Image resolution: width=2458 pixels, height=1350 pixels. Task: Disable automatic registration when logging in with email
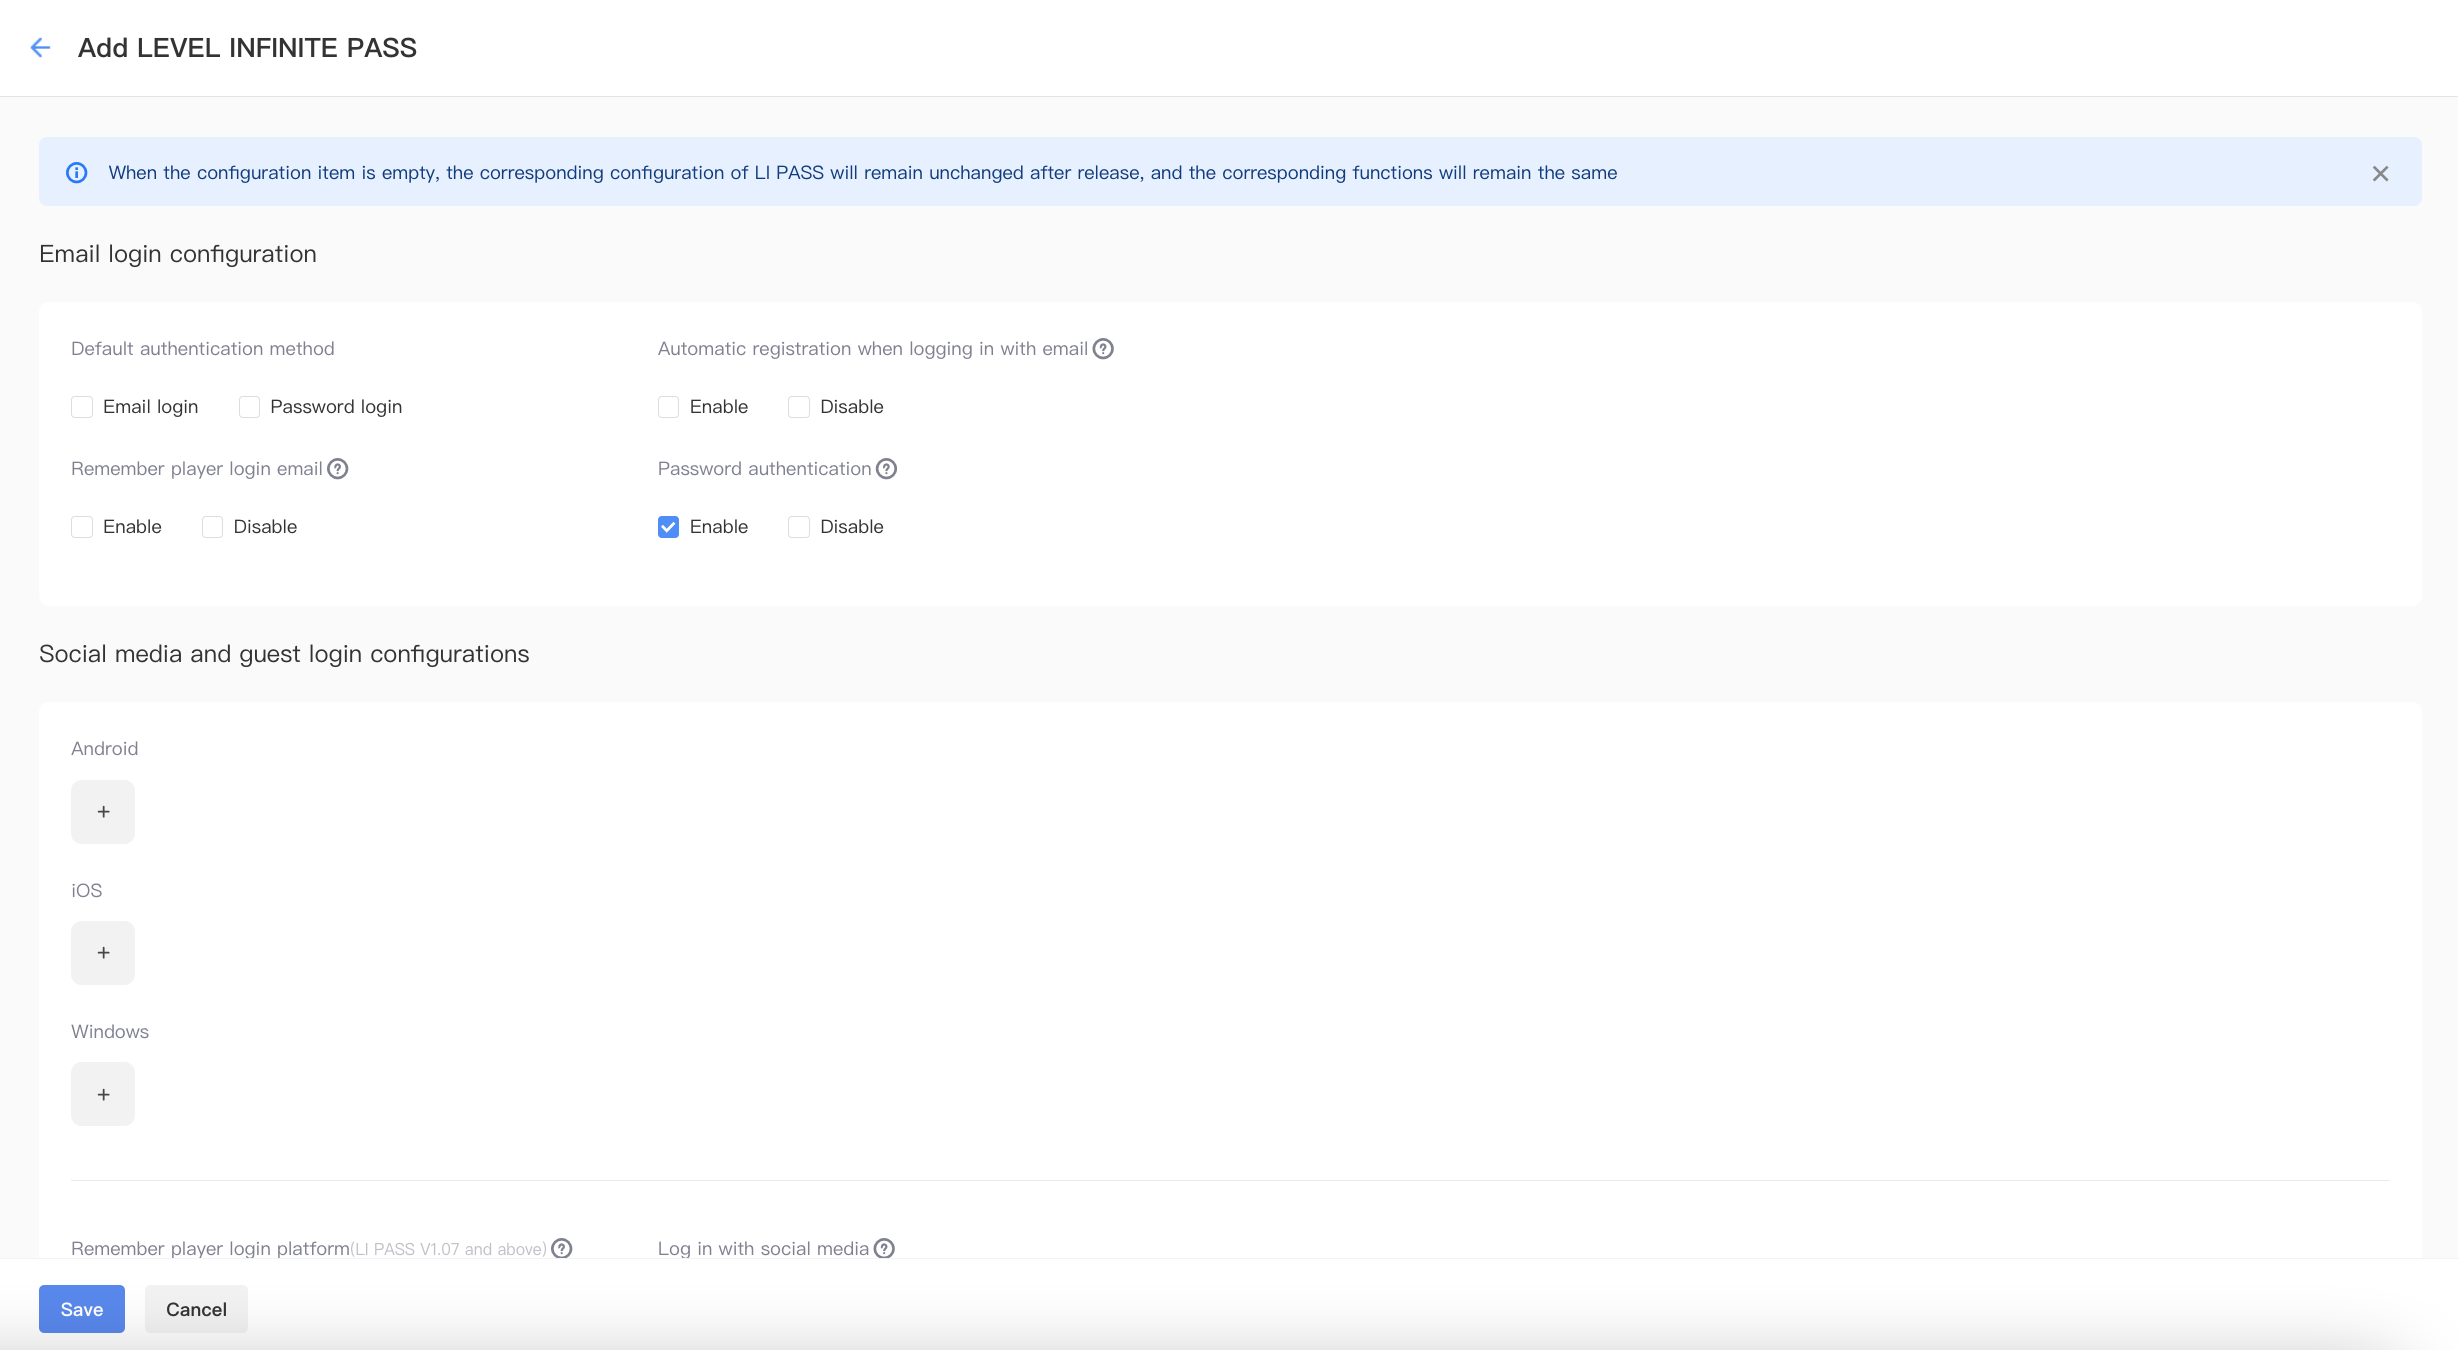coord(799,406)
